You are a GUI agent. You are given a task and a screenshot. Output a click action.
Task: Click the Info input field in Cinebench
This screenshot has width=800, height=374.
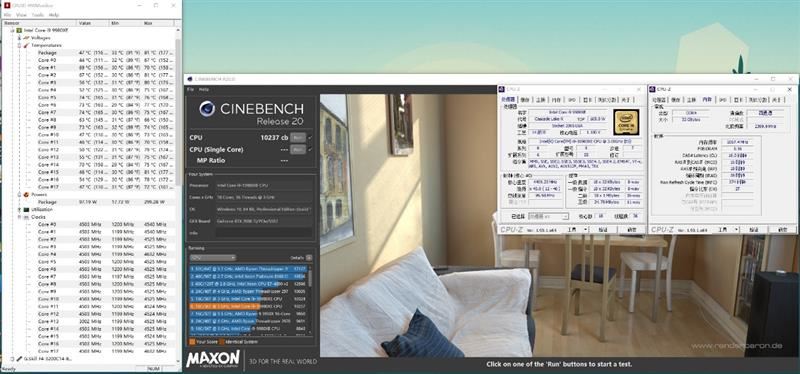point(264,233)
